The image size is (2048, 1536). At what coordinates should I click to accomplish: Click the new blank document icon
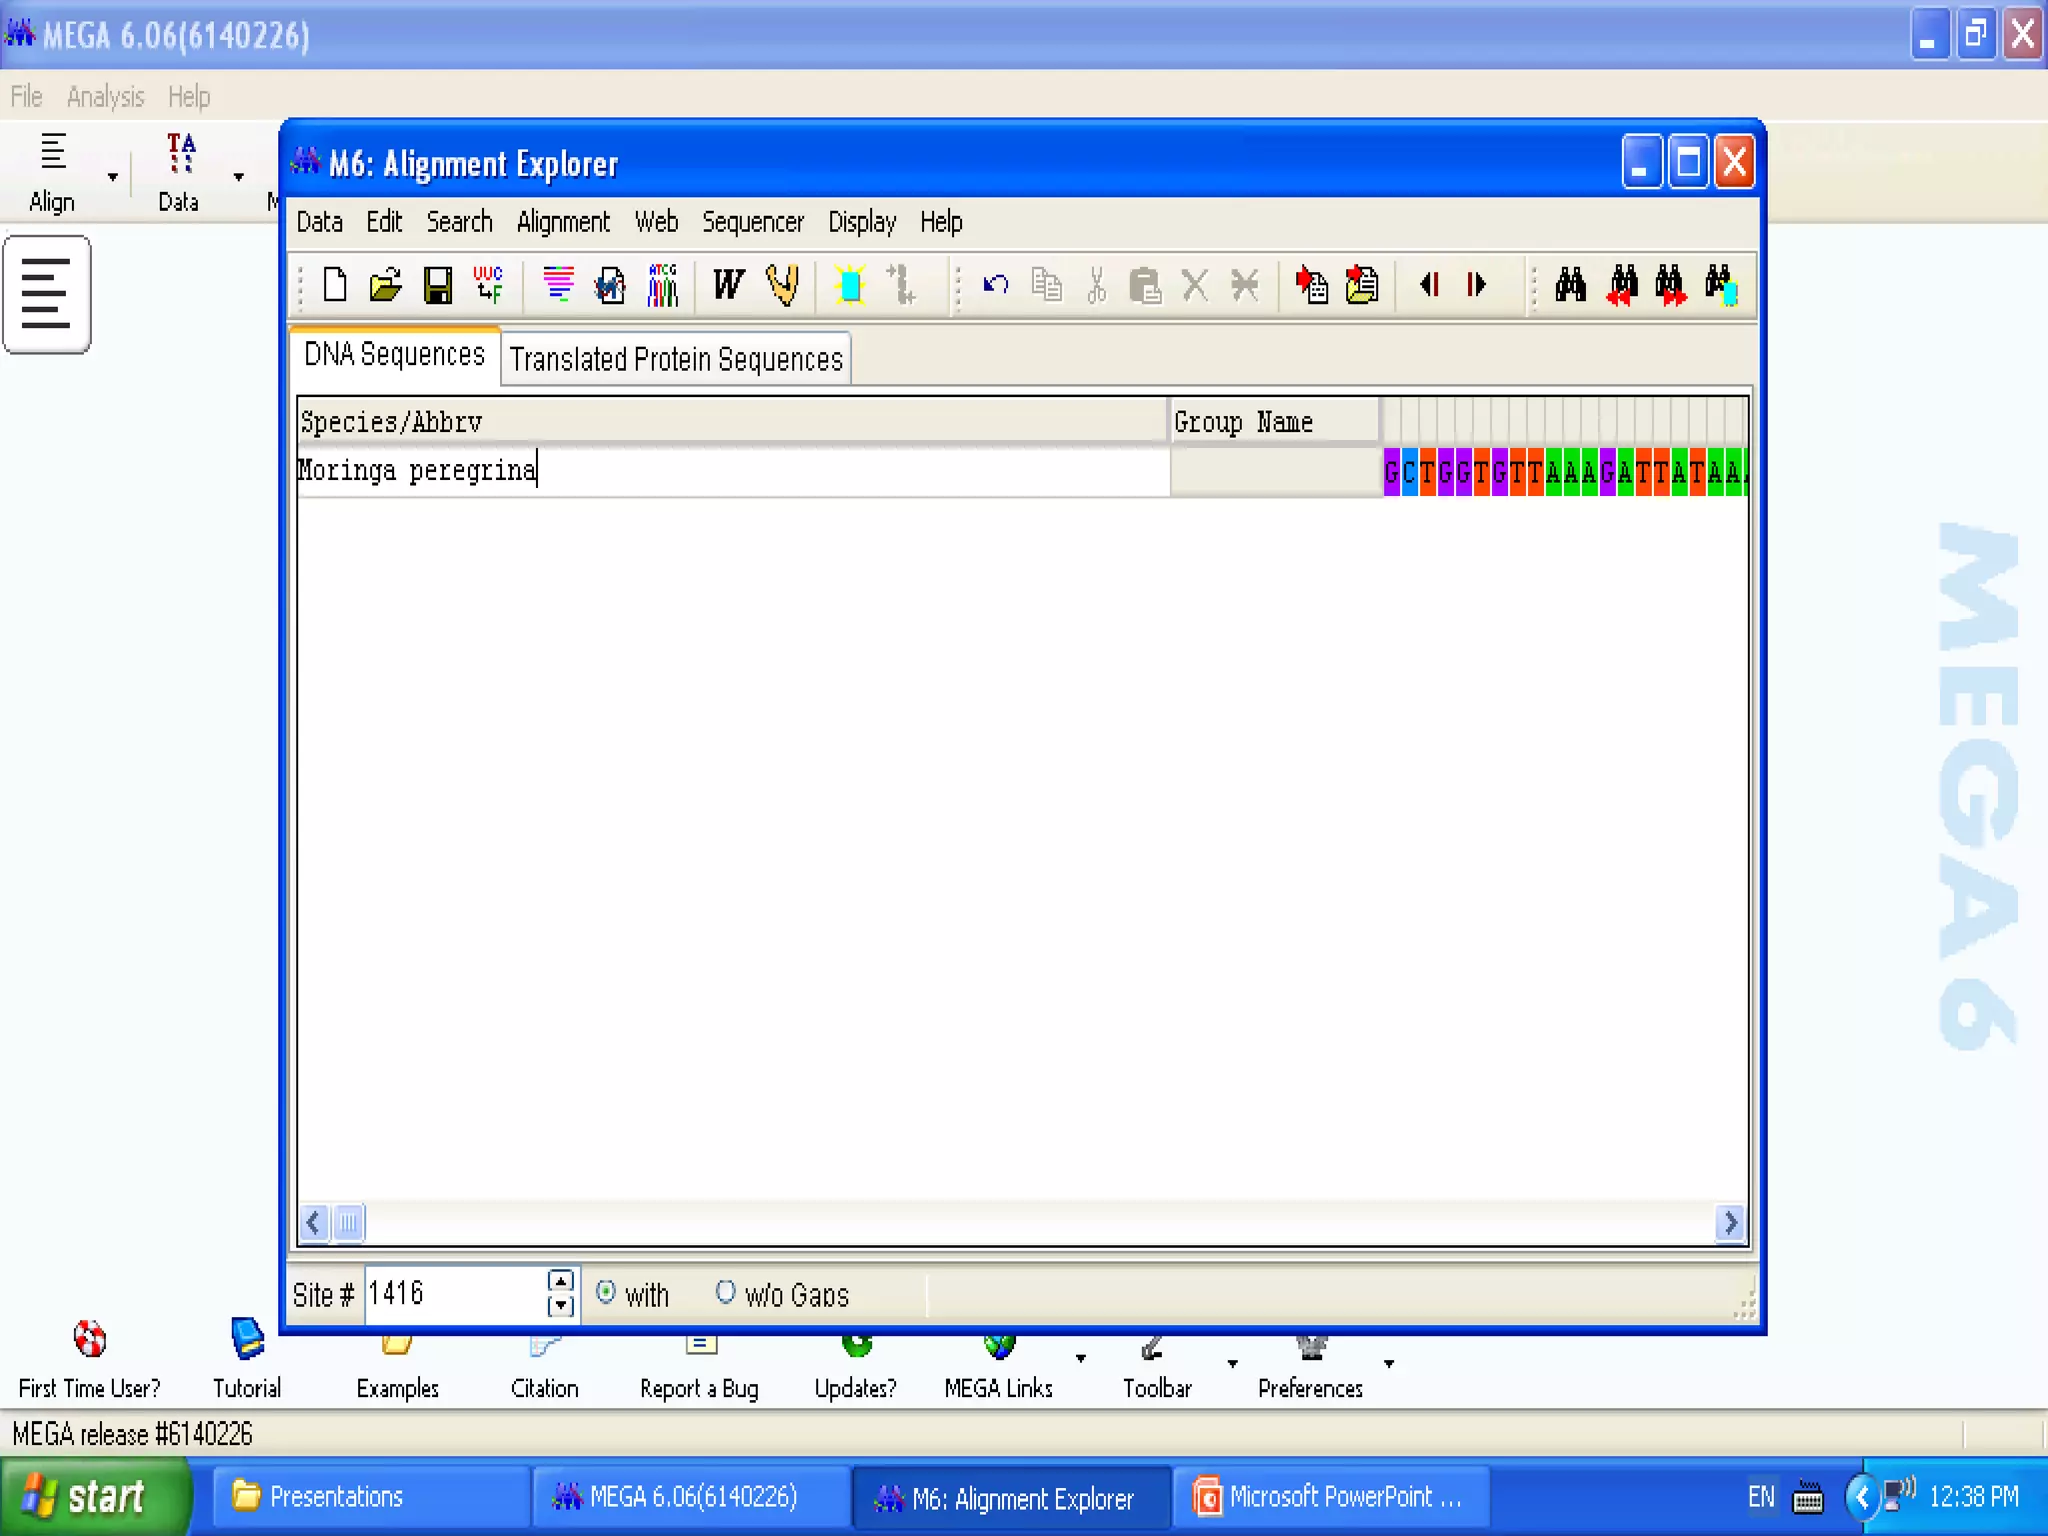(335, 285)
